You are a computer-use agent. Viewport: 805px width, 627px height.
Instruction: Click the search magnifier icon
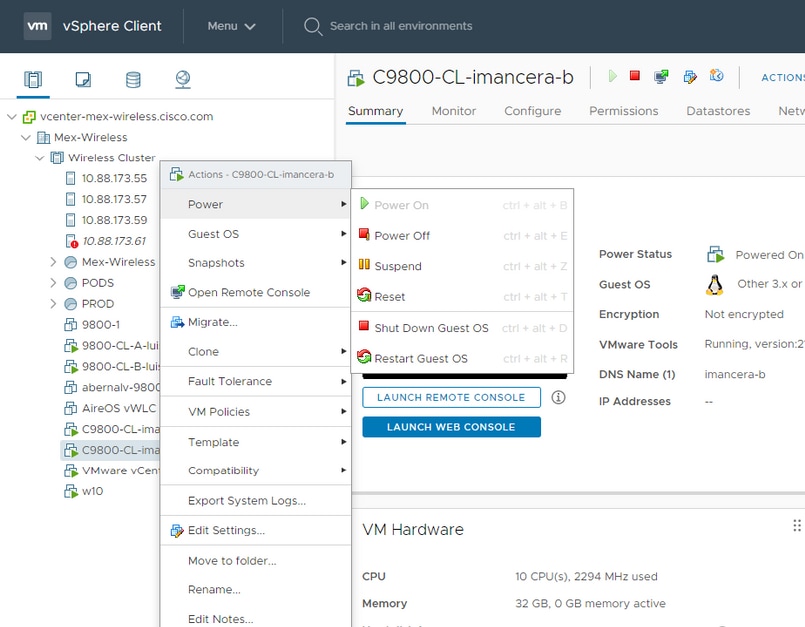coord(313,26)
